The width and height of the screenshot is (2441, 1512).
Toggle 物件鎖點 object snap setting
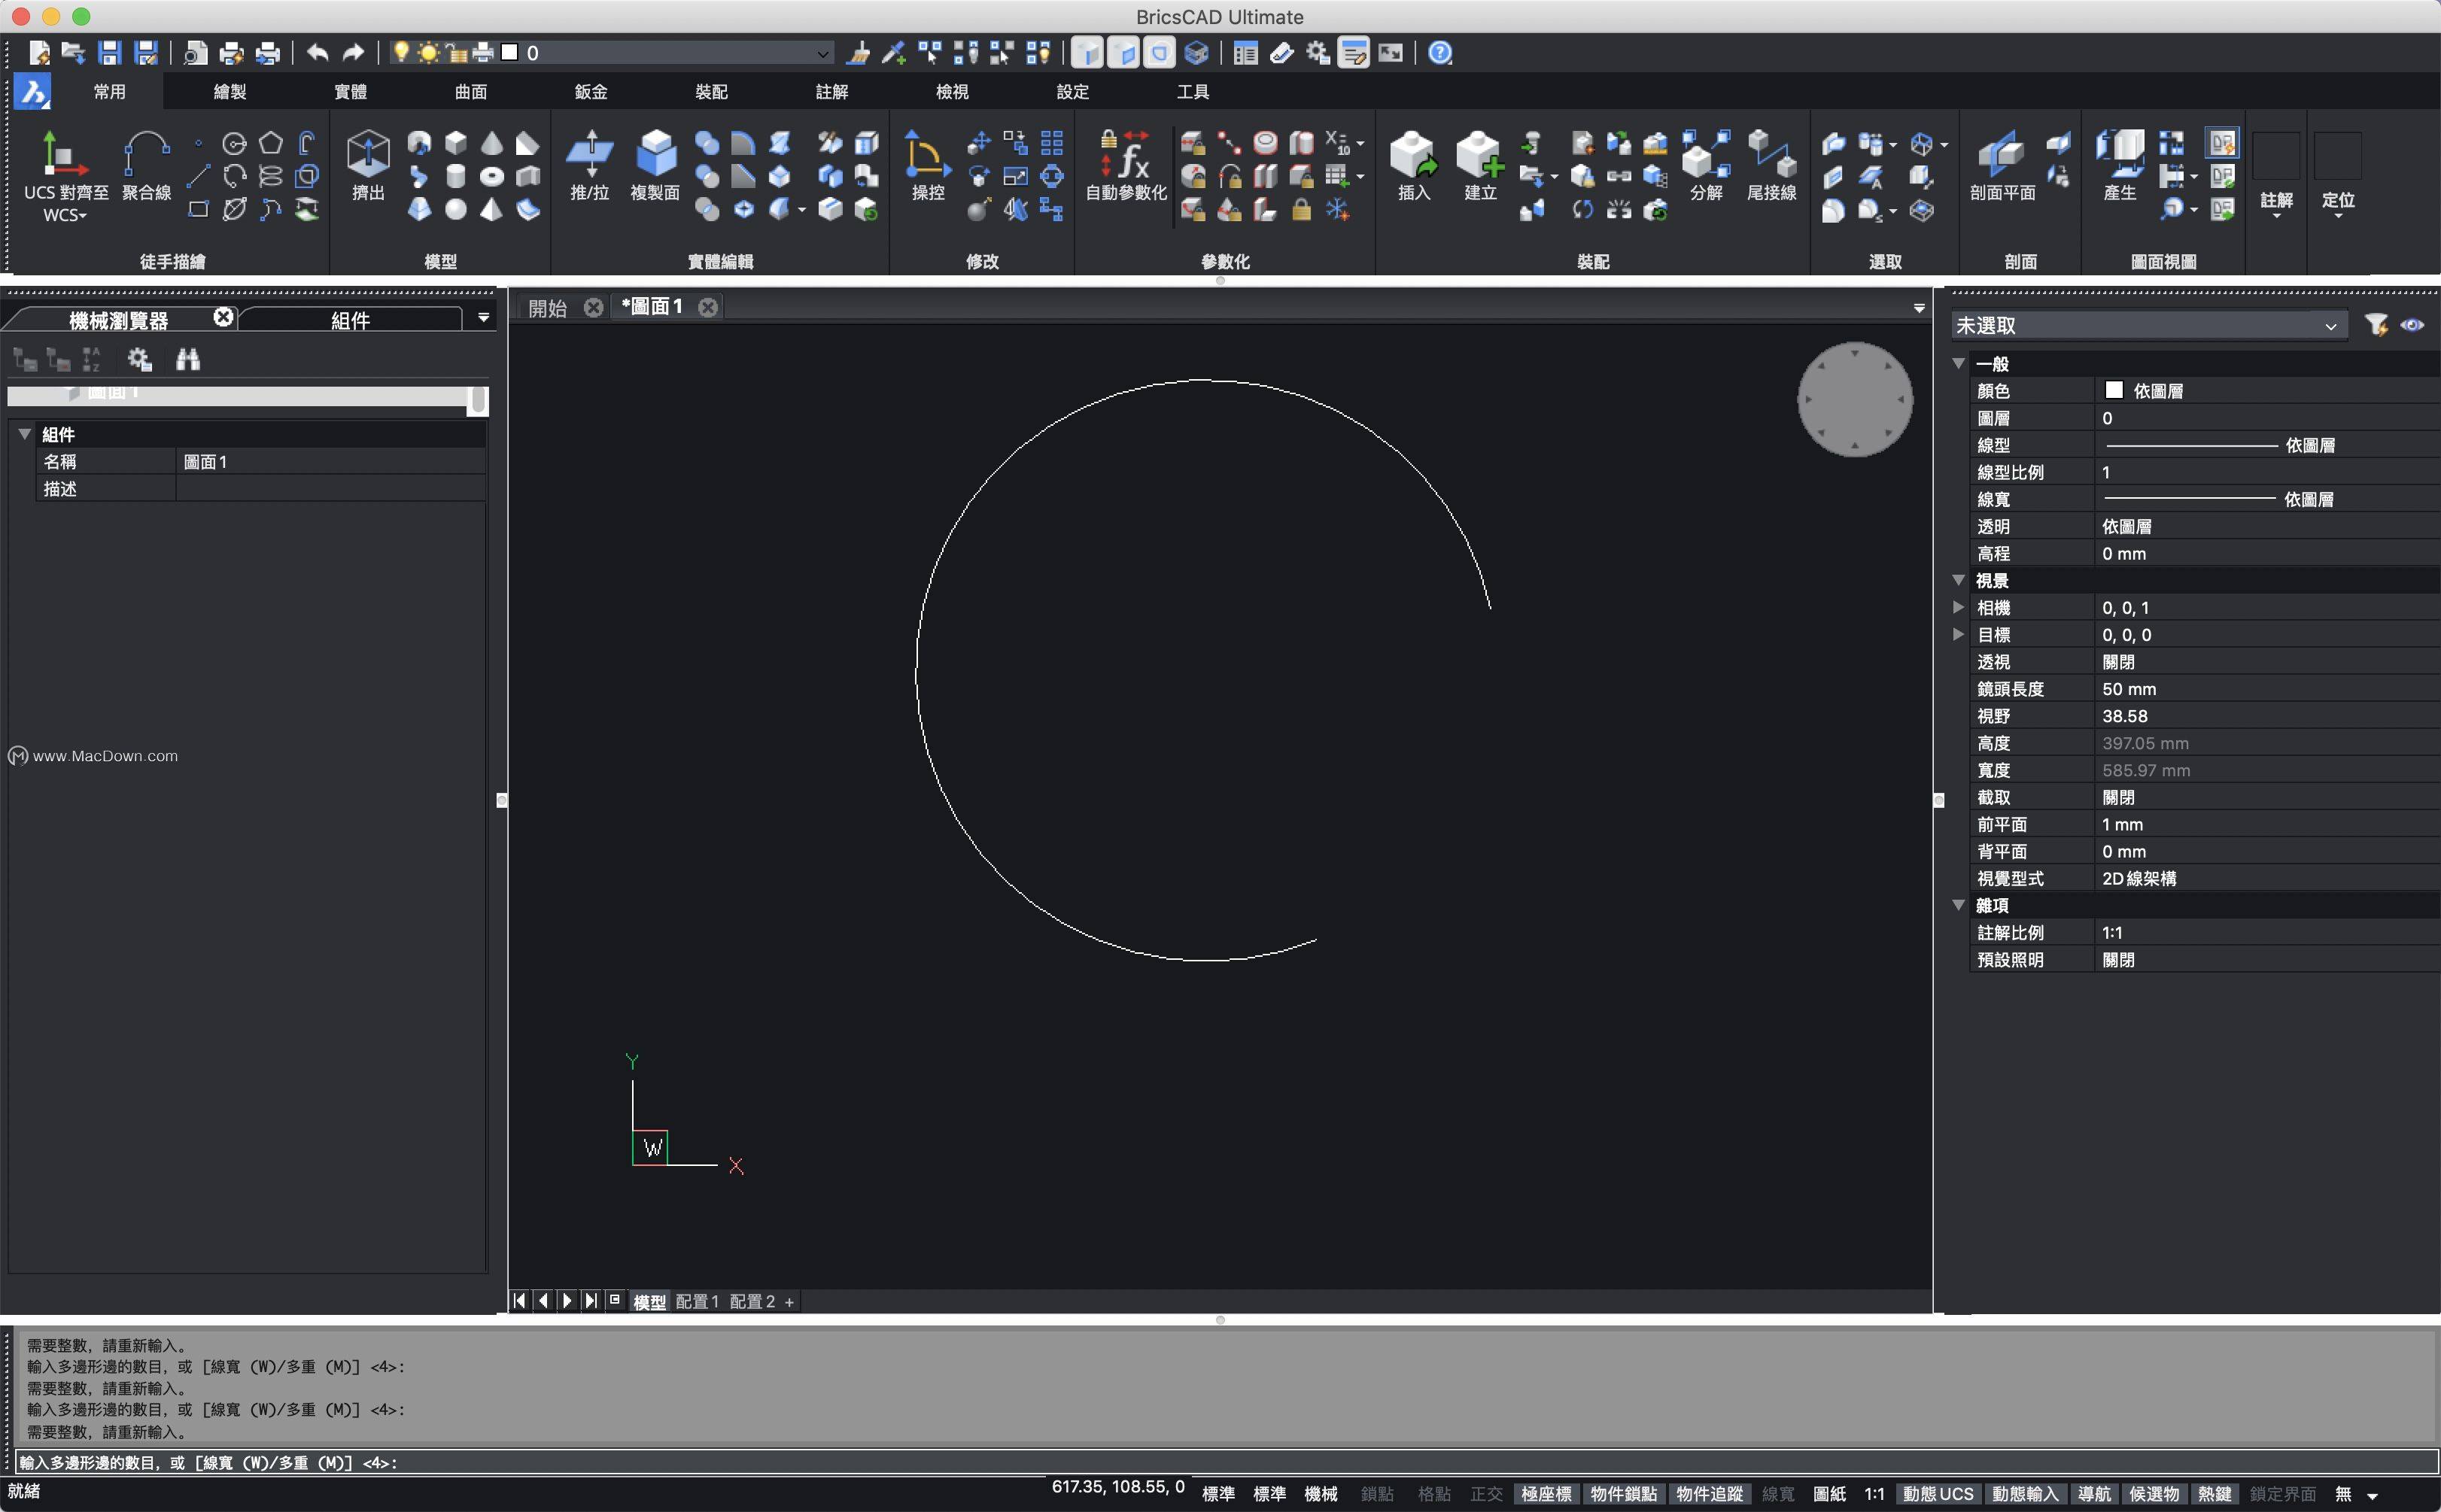[x=1623, y=1493]
